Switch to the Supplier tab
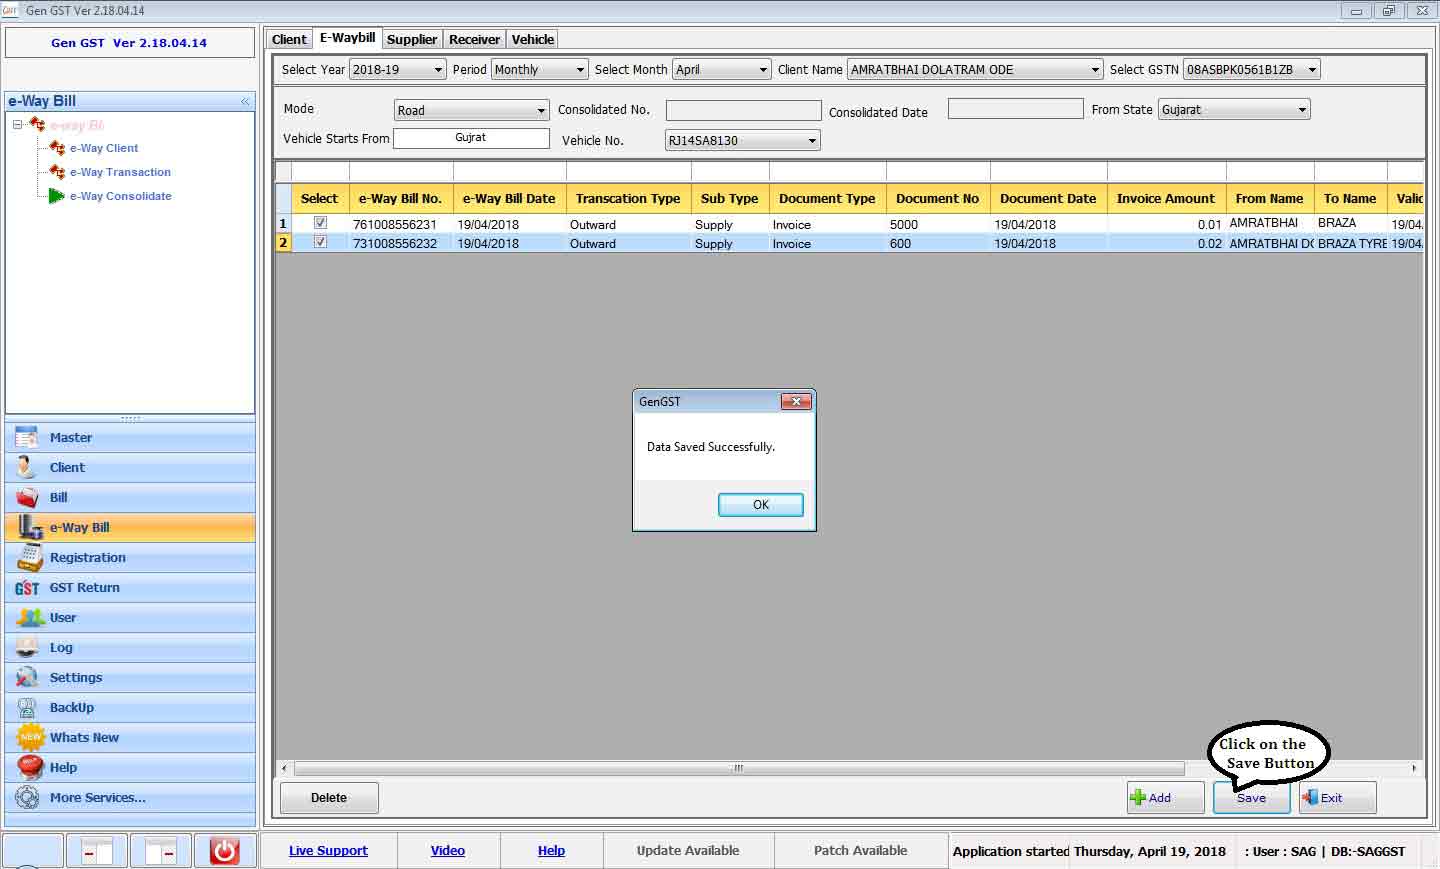The height and width of the screenshot is (869, 1440). coord(411,39)
